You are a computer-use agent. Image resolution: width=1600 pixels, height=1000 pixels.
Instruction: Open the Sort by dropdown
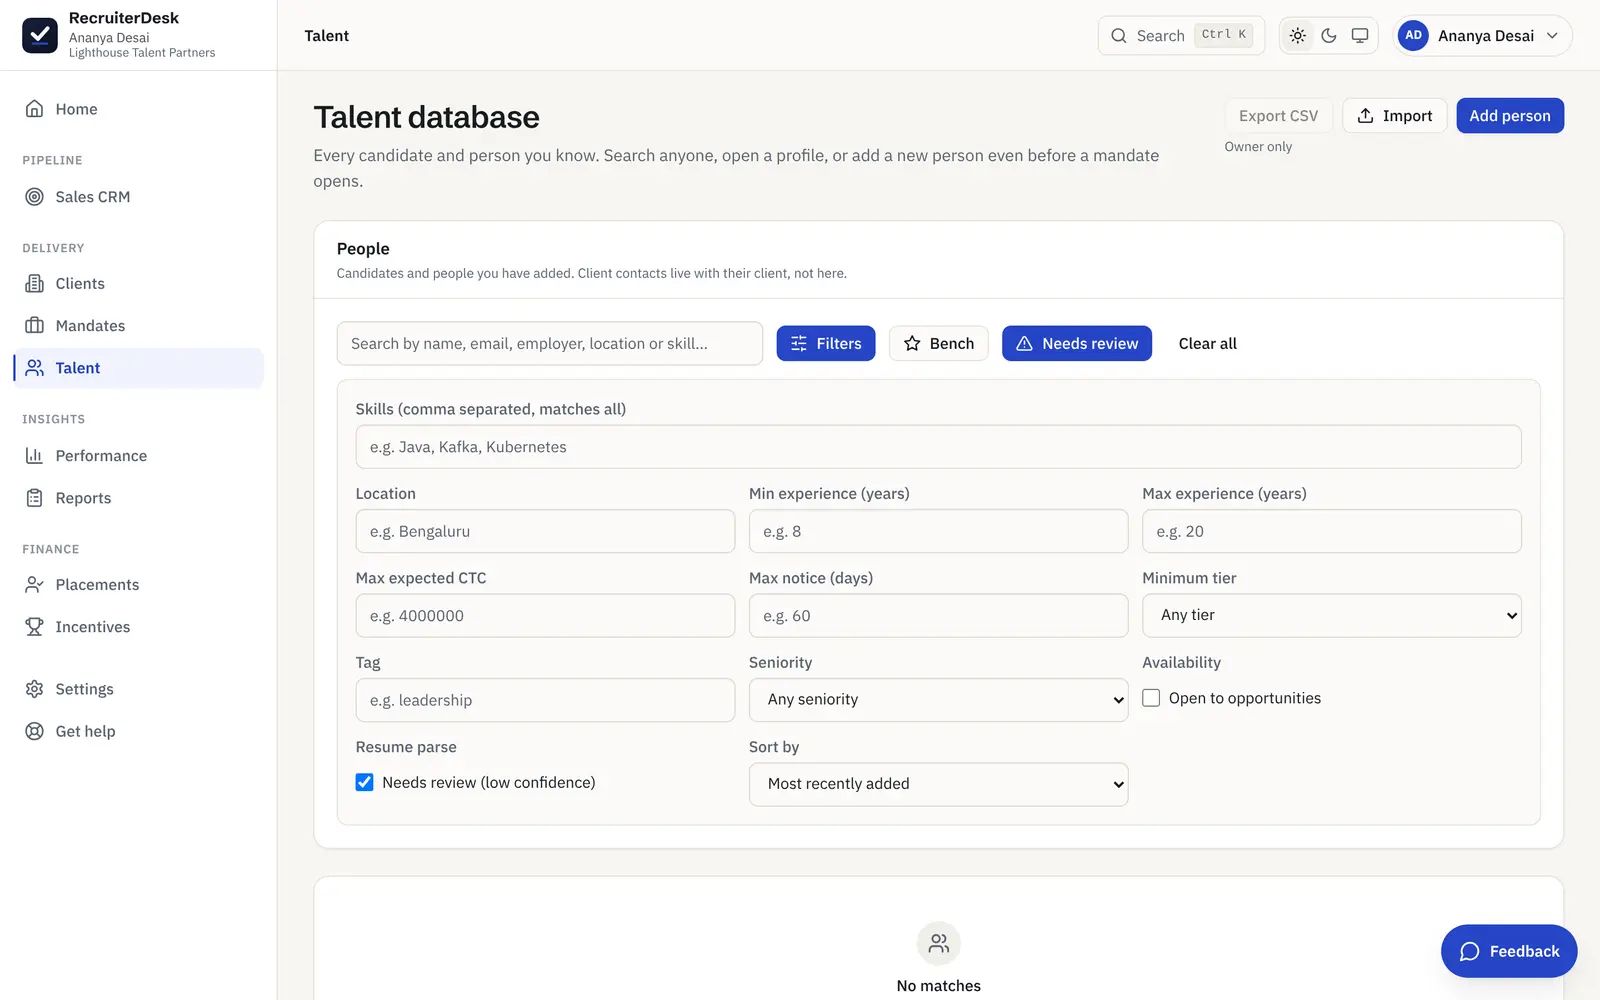(x=938, y=784)
